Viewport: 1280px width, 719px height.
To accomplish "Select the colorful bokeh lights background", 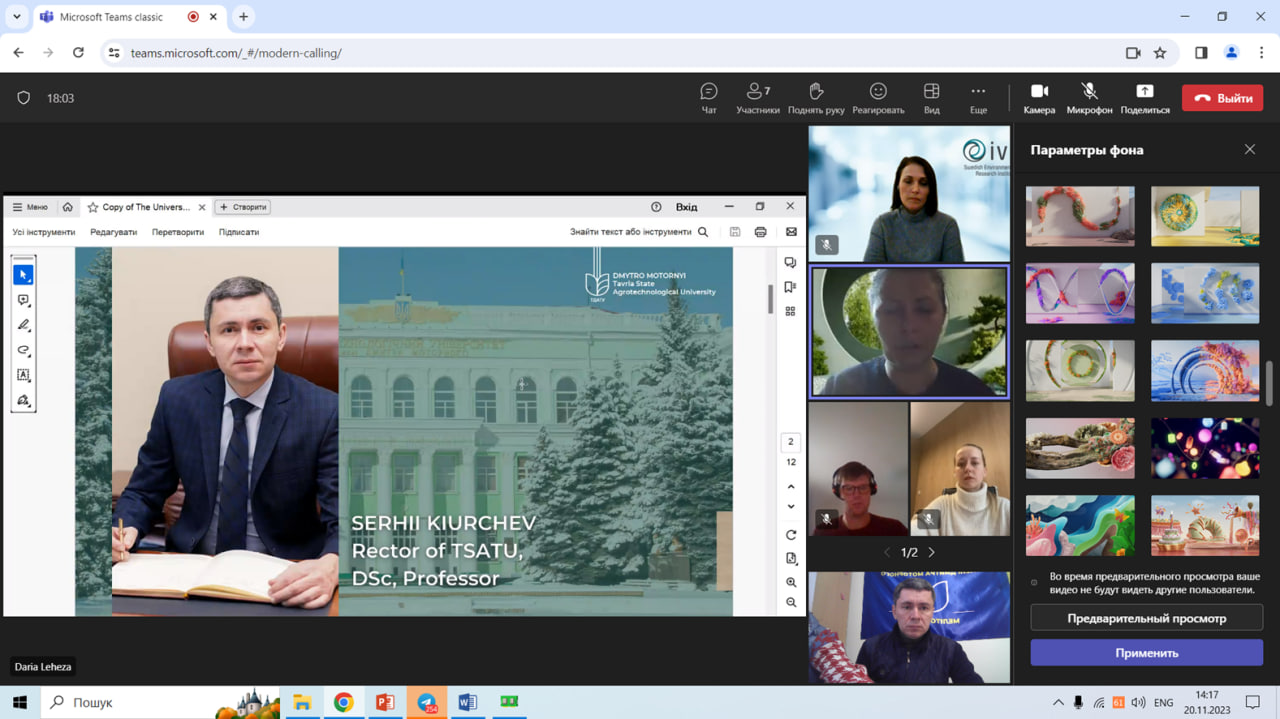I will coord(1205,448).
